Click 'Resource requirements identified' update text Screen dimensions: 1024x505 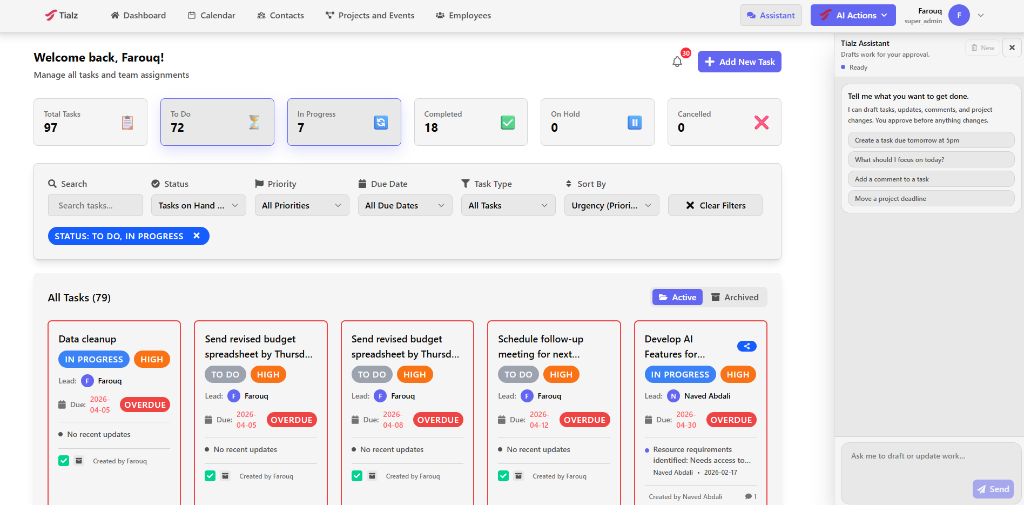(x=701, y=455)
